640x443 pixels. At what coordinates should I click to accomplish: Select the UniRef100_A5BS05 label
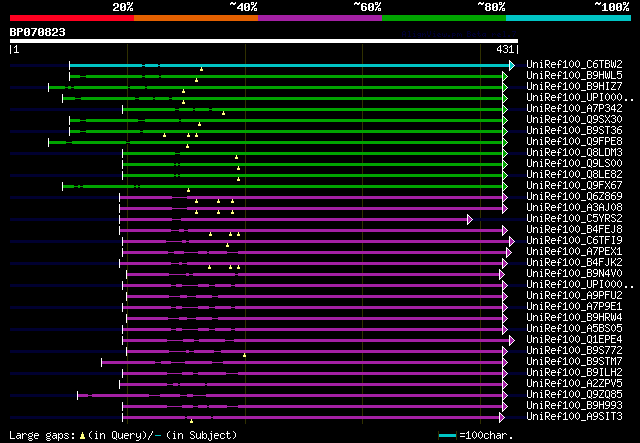pyautogui.click(x=574, y=329)
